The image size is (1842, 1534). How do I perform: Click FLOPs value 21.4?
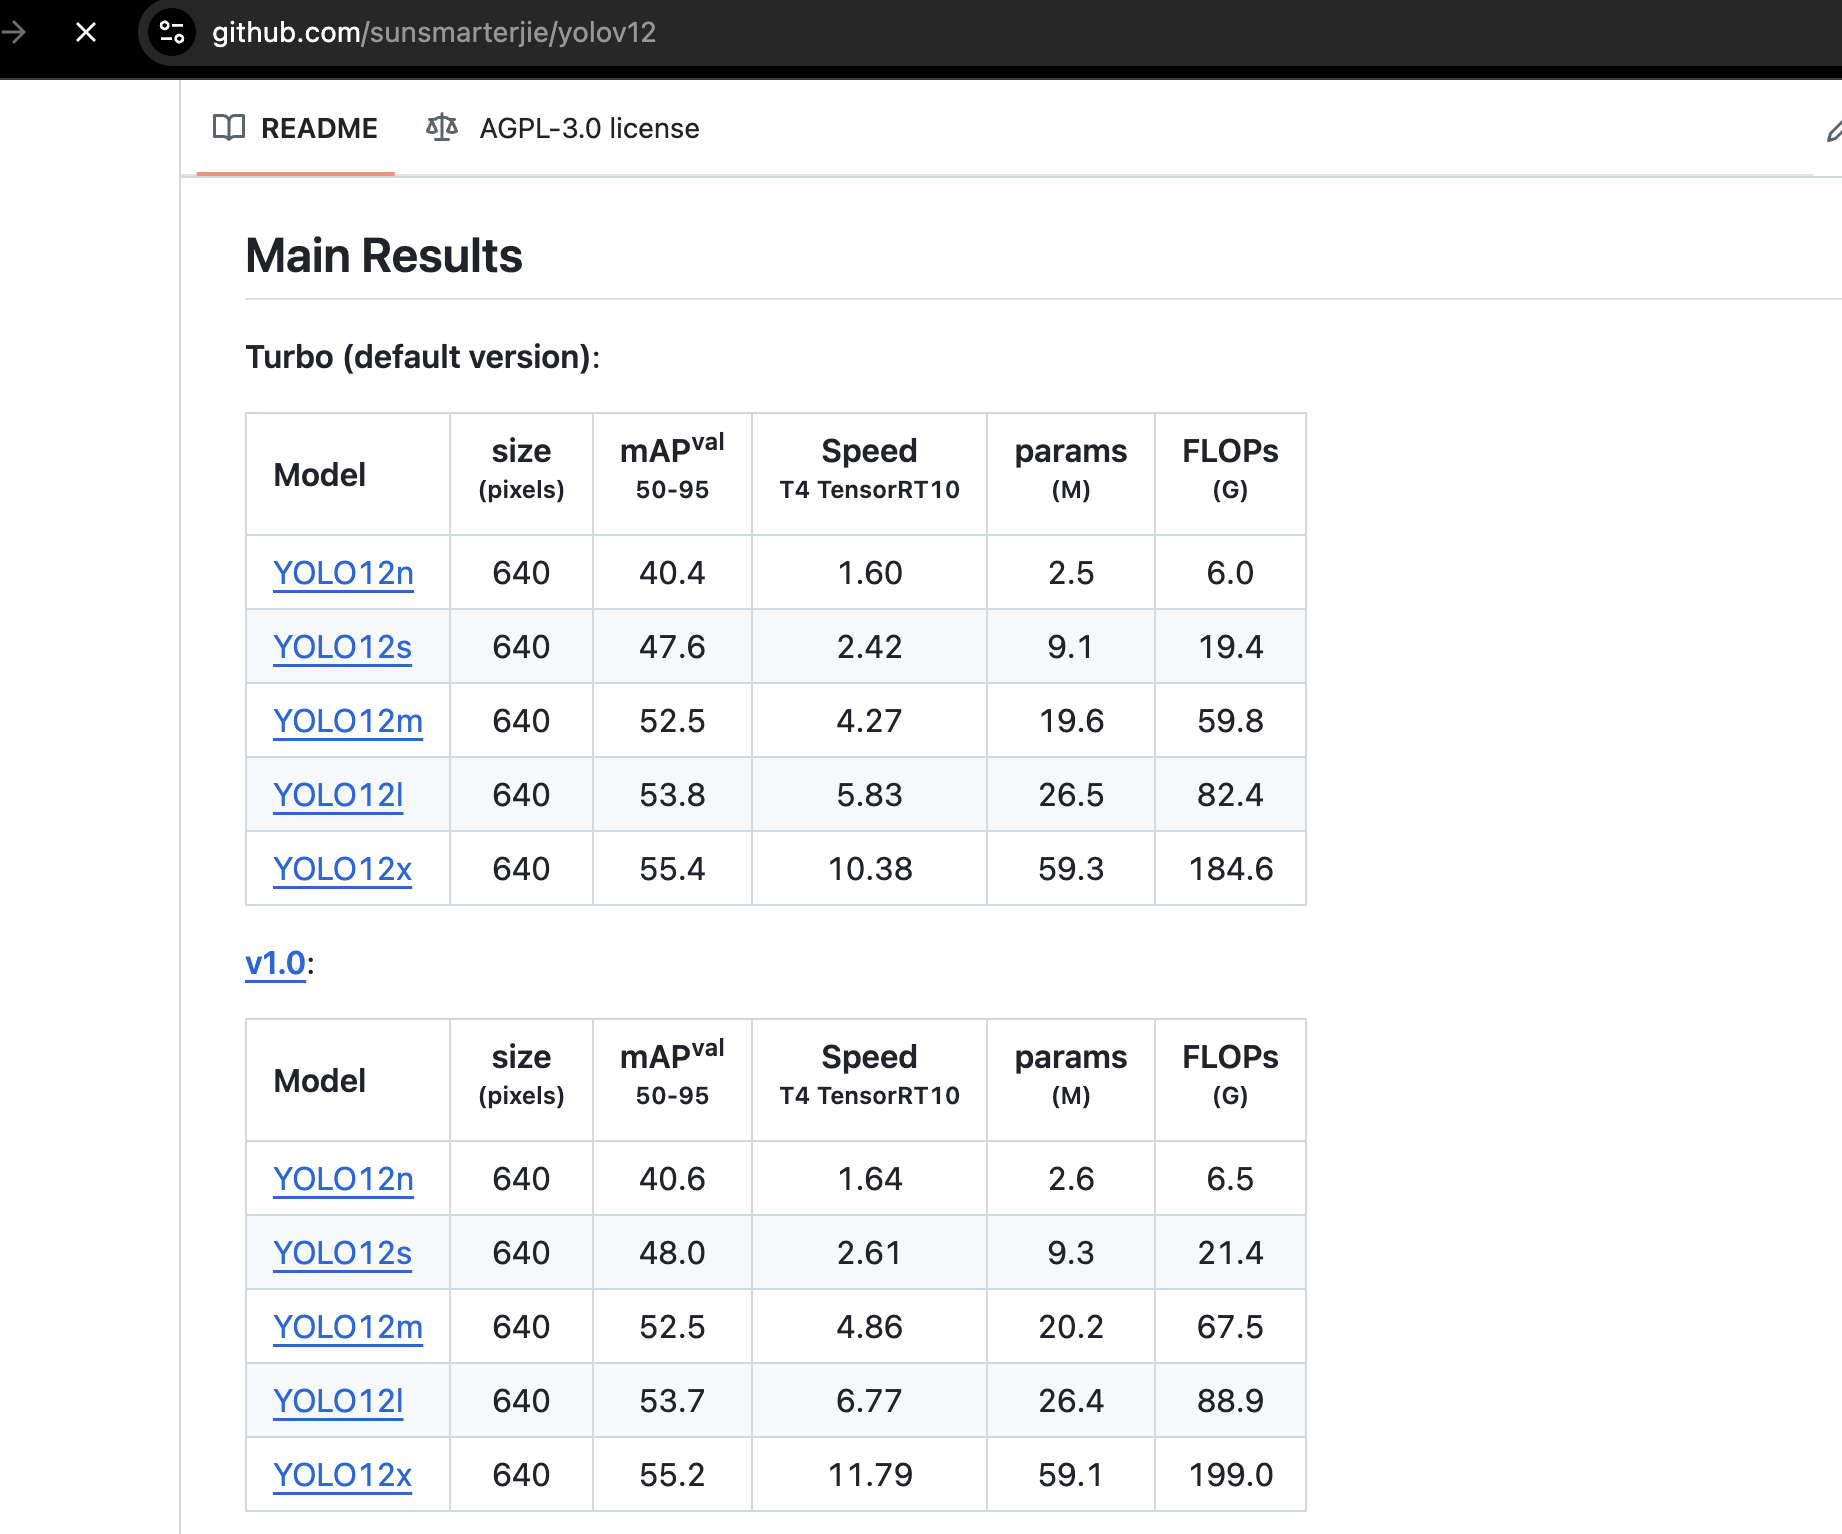tap(1230, 1253)
